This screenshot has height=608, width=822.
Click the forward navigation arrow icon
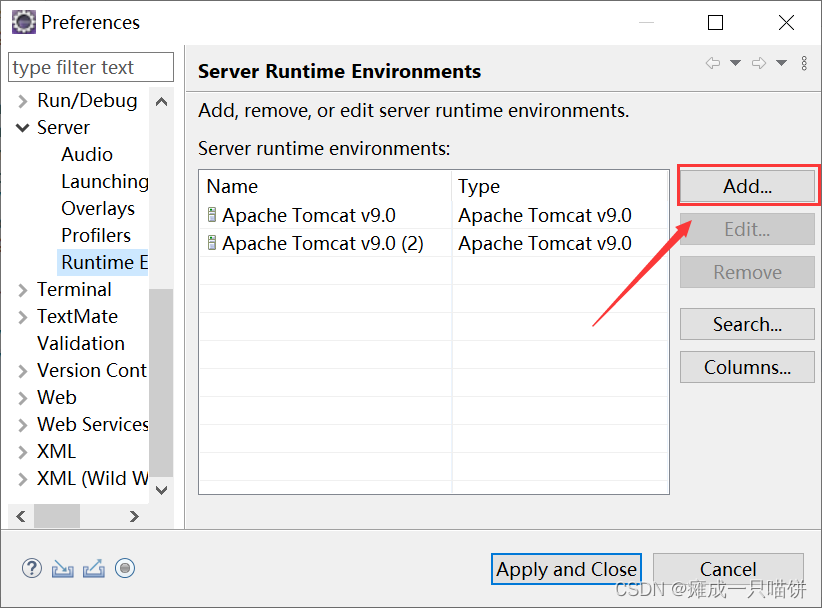click(759, 63)
